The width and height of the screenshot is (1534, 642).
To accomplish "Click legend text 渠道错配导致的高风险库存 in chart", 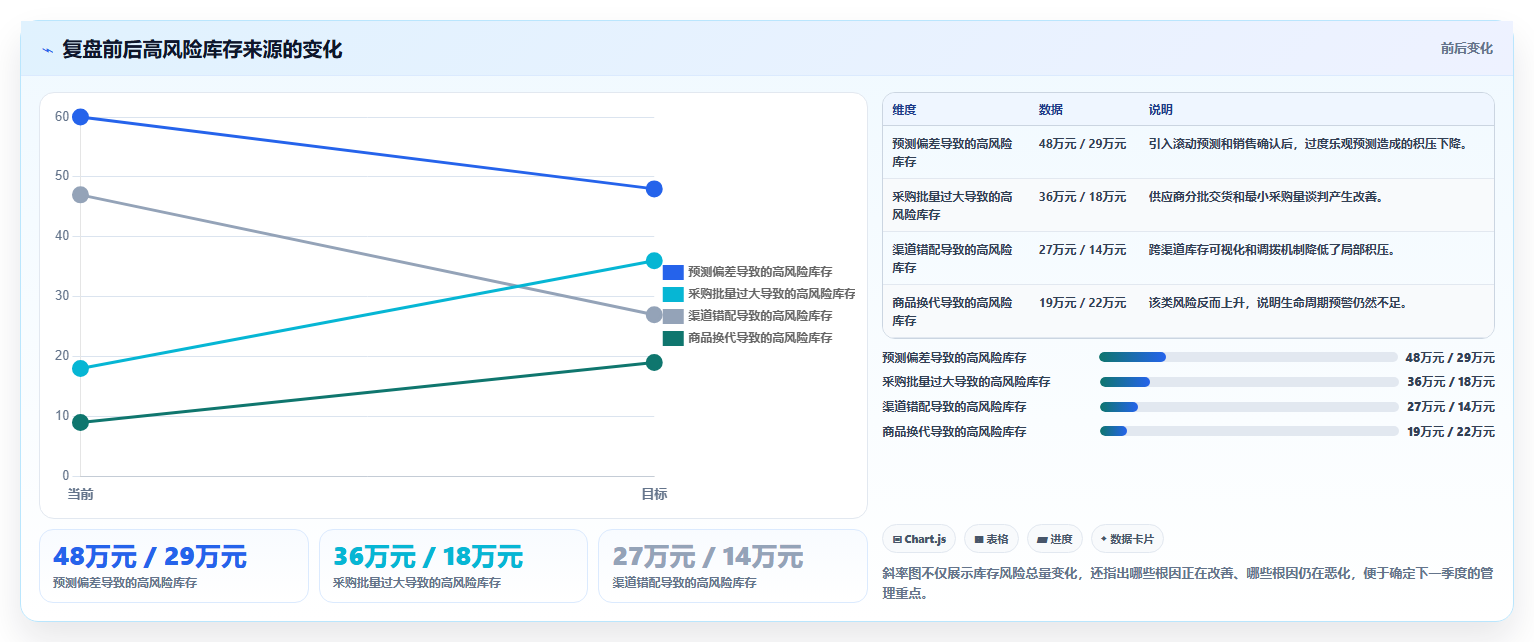I will [760, 316].
